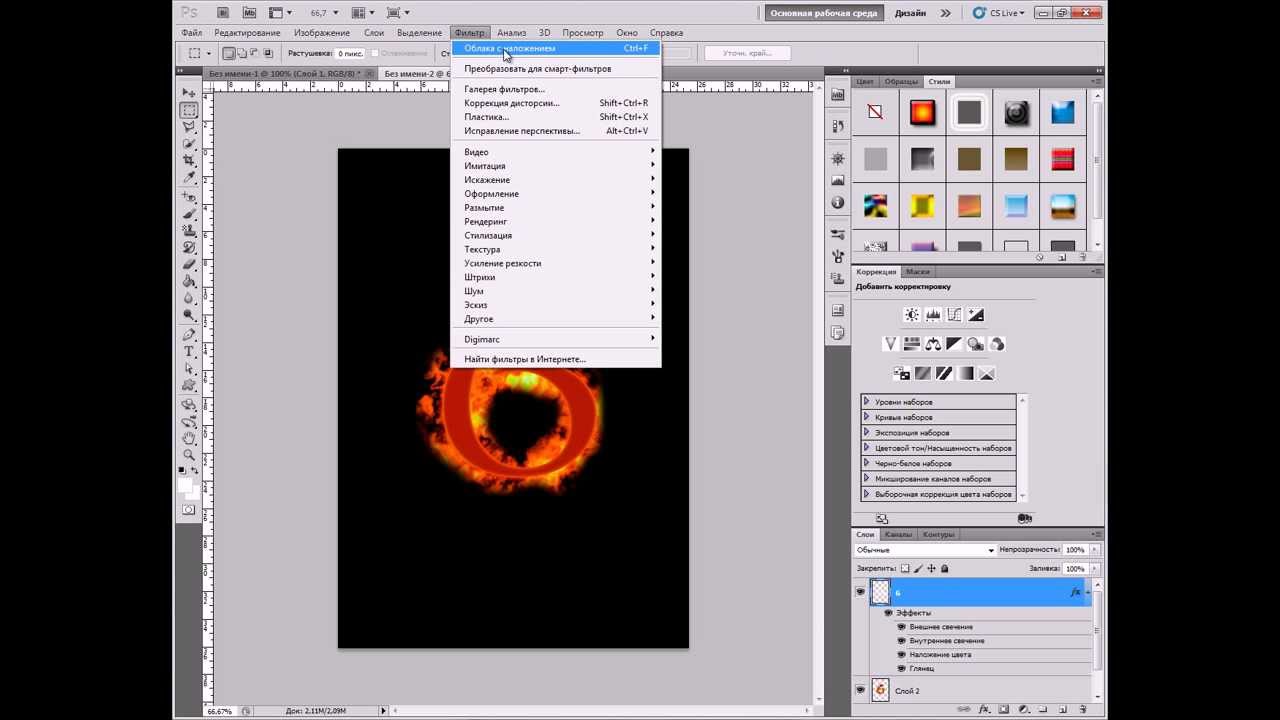
Task: Select the Eyedropper tool
Action: 189,177
